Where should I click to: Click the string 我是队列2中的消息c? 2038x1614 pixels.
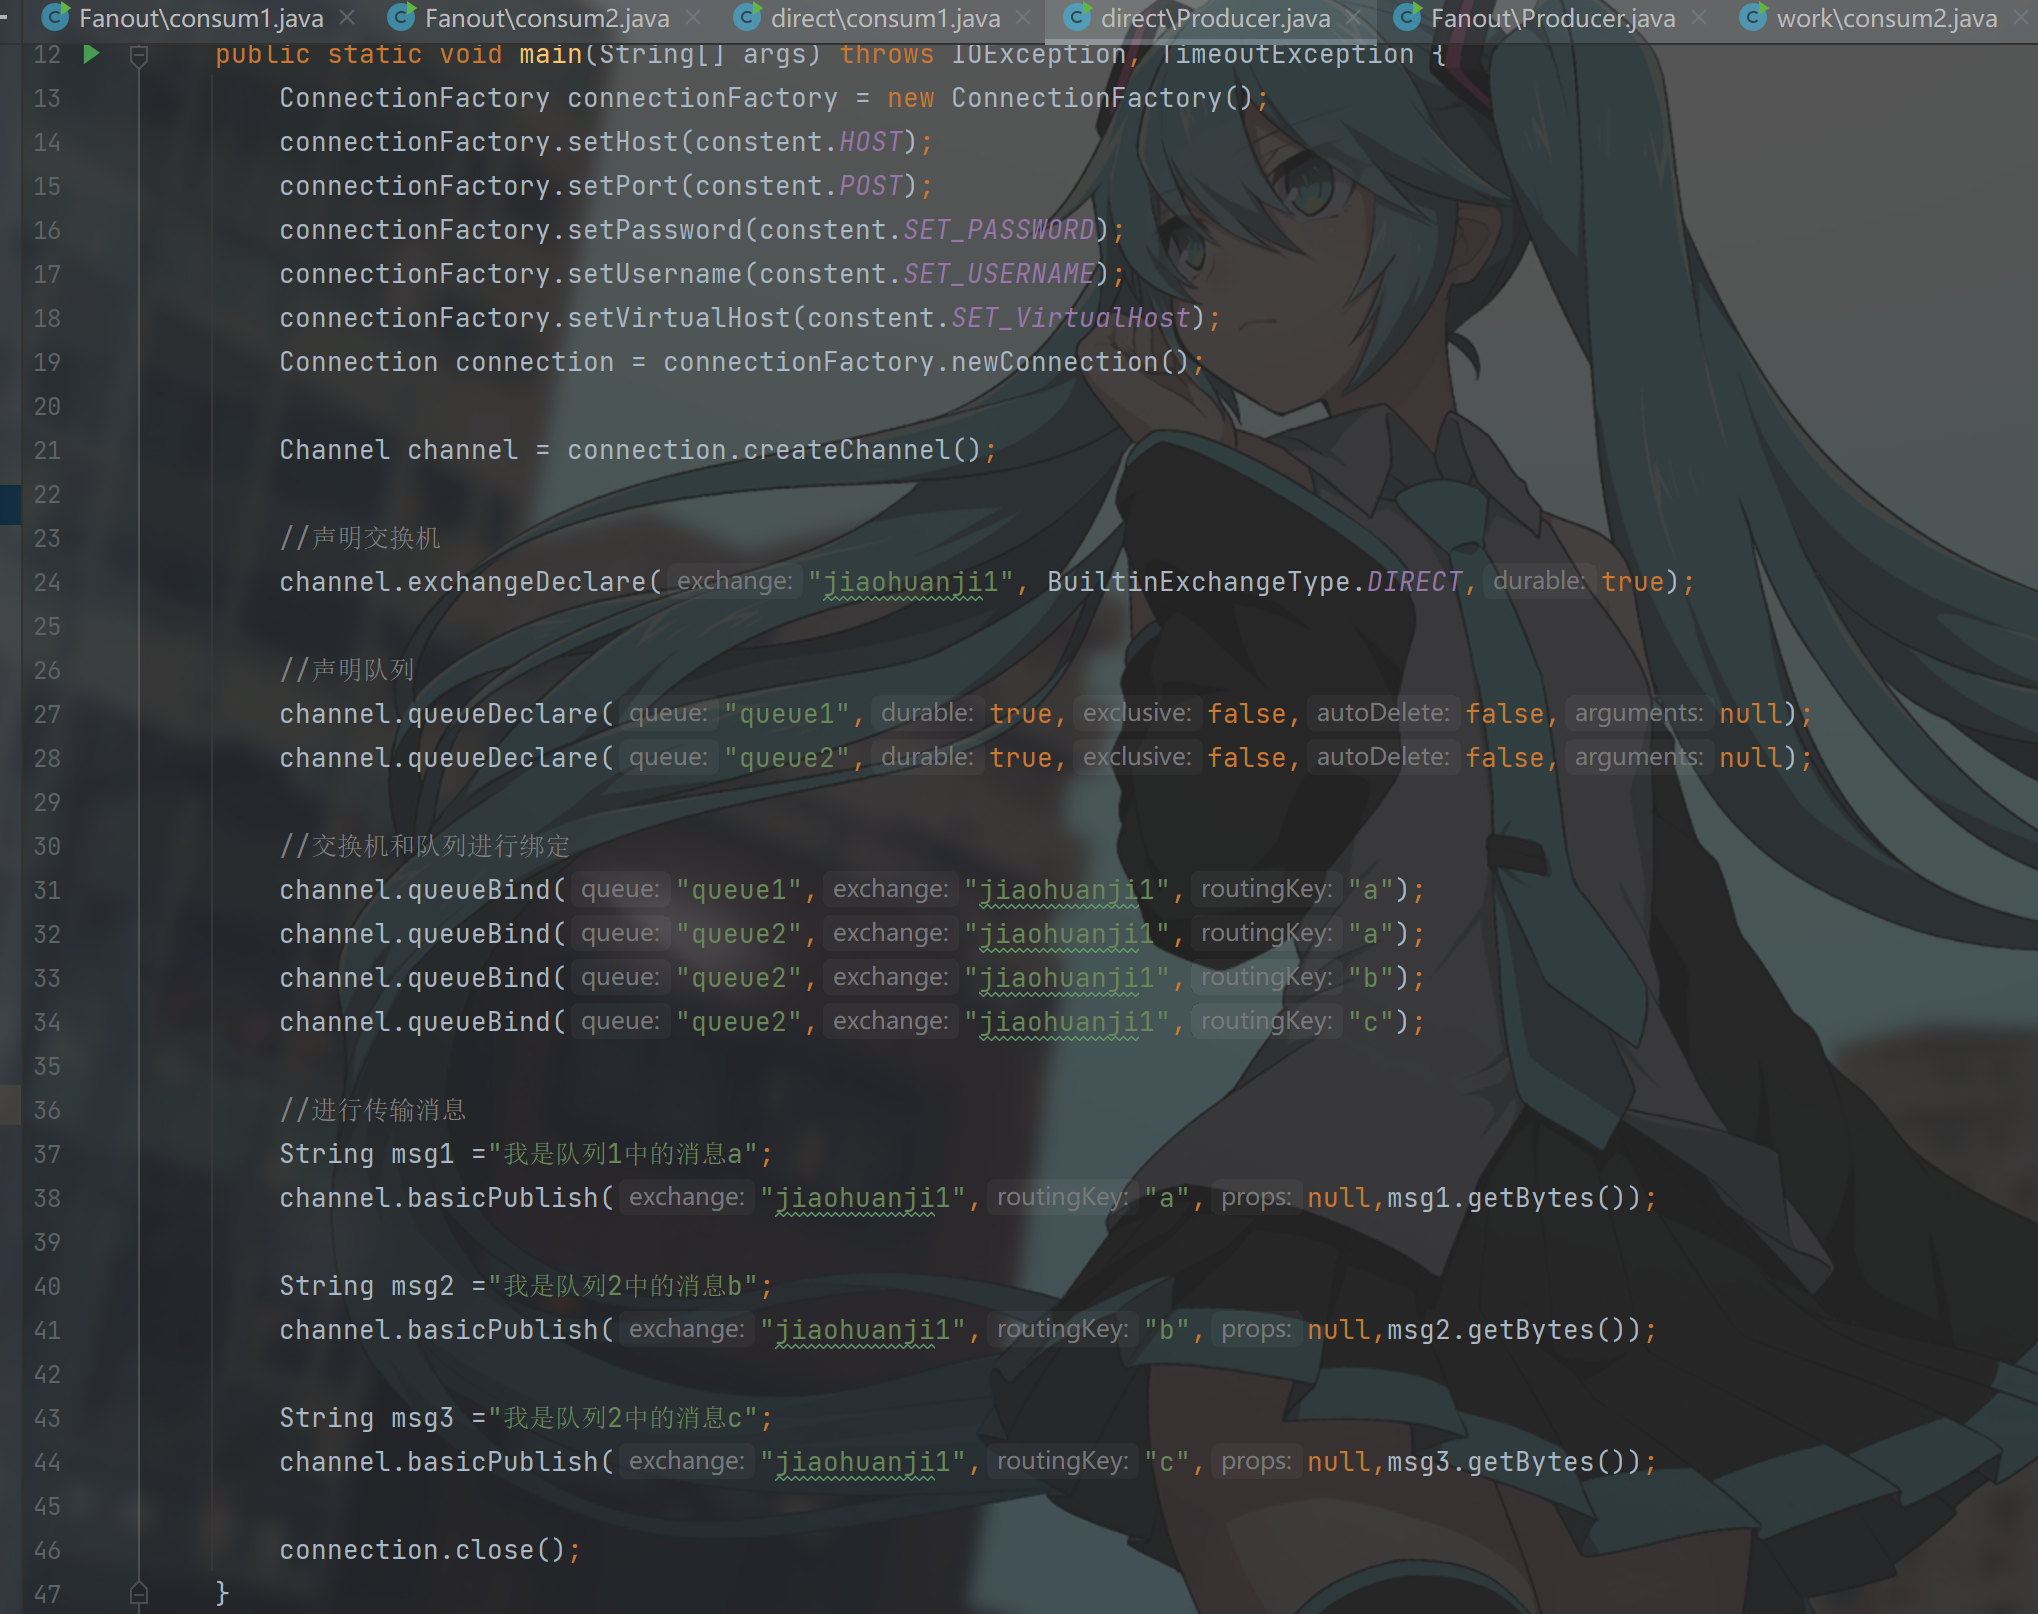[x=623, y=1418]
